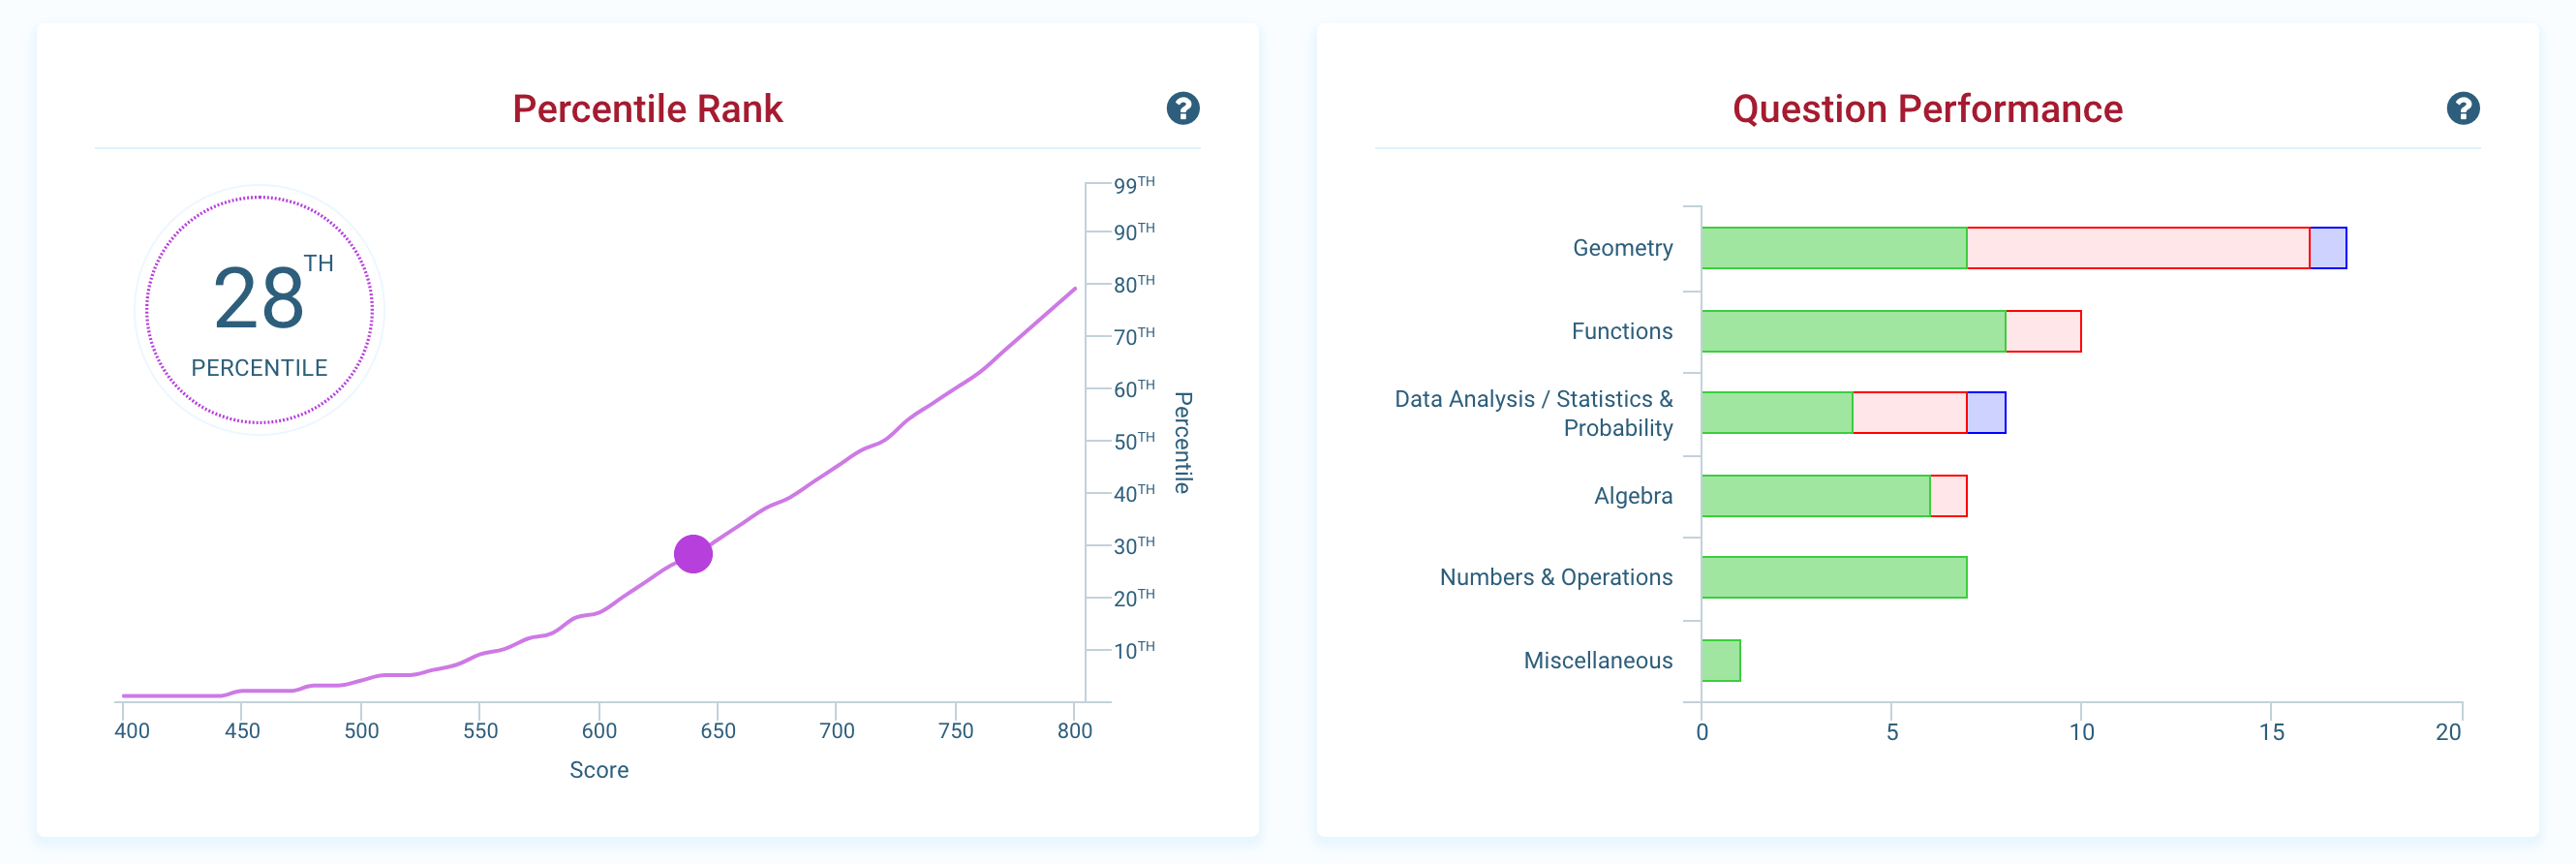Click the Numbers & Operations label
The image size is (2576, 864).
click(x=1555, y=577)
